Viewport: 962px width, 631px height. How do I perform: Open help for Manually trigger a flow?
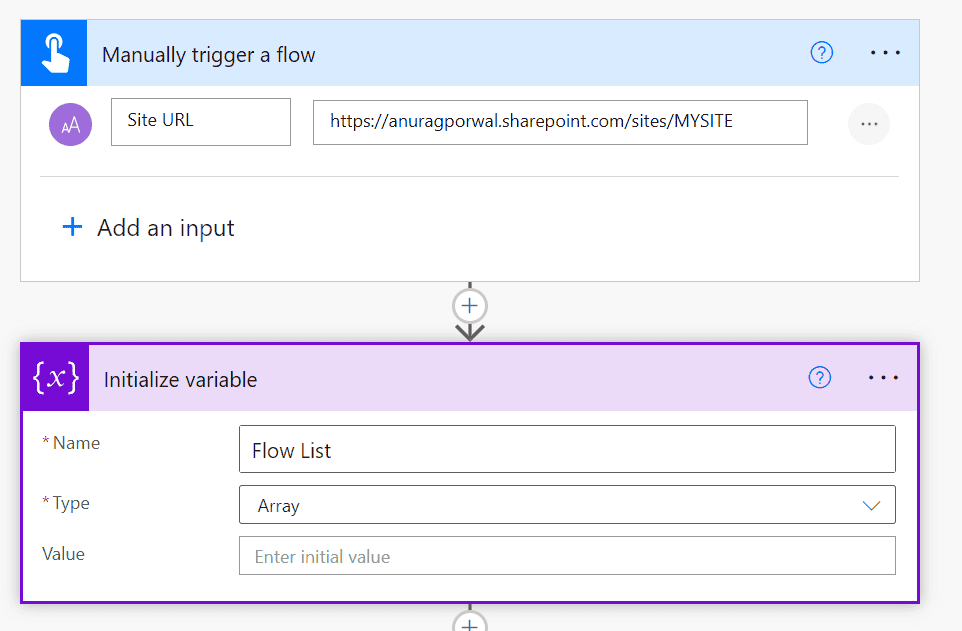click(821, 53)
